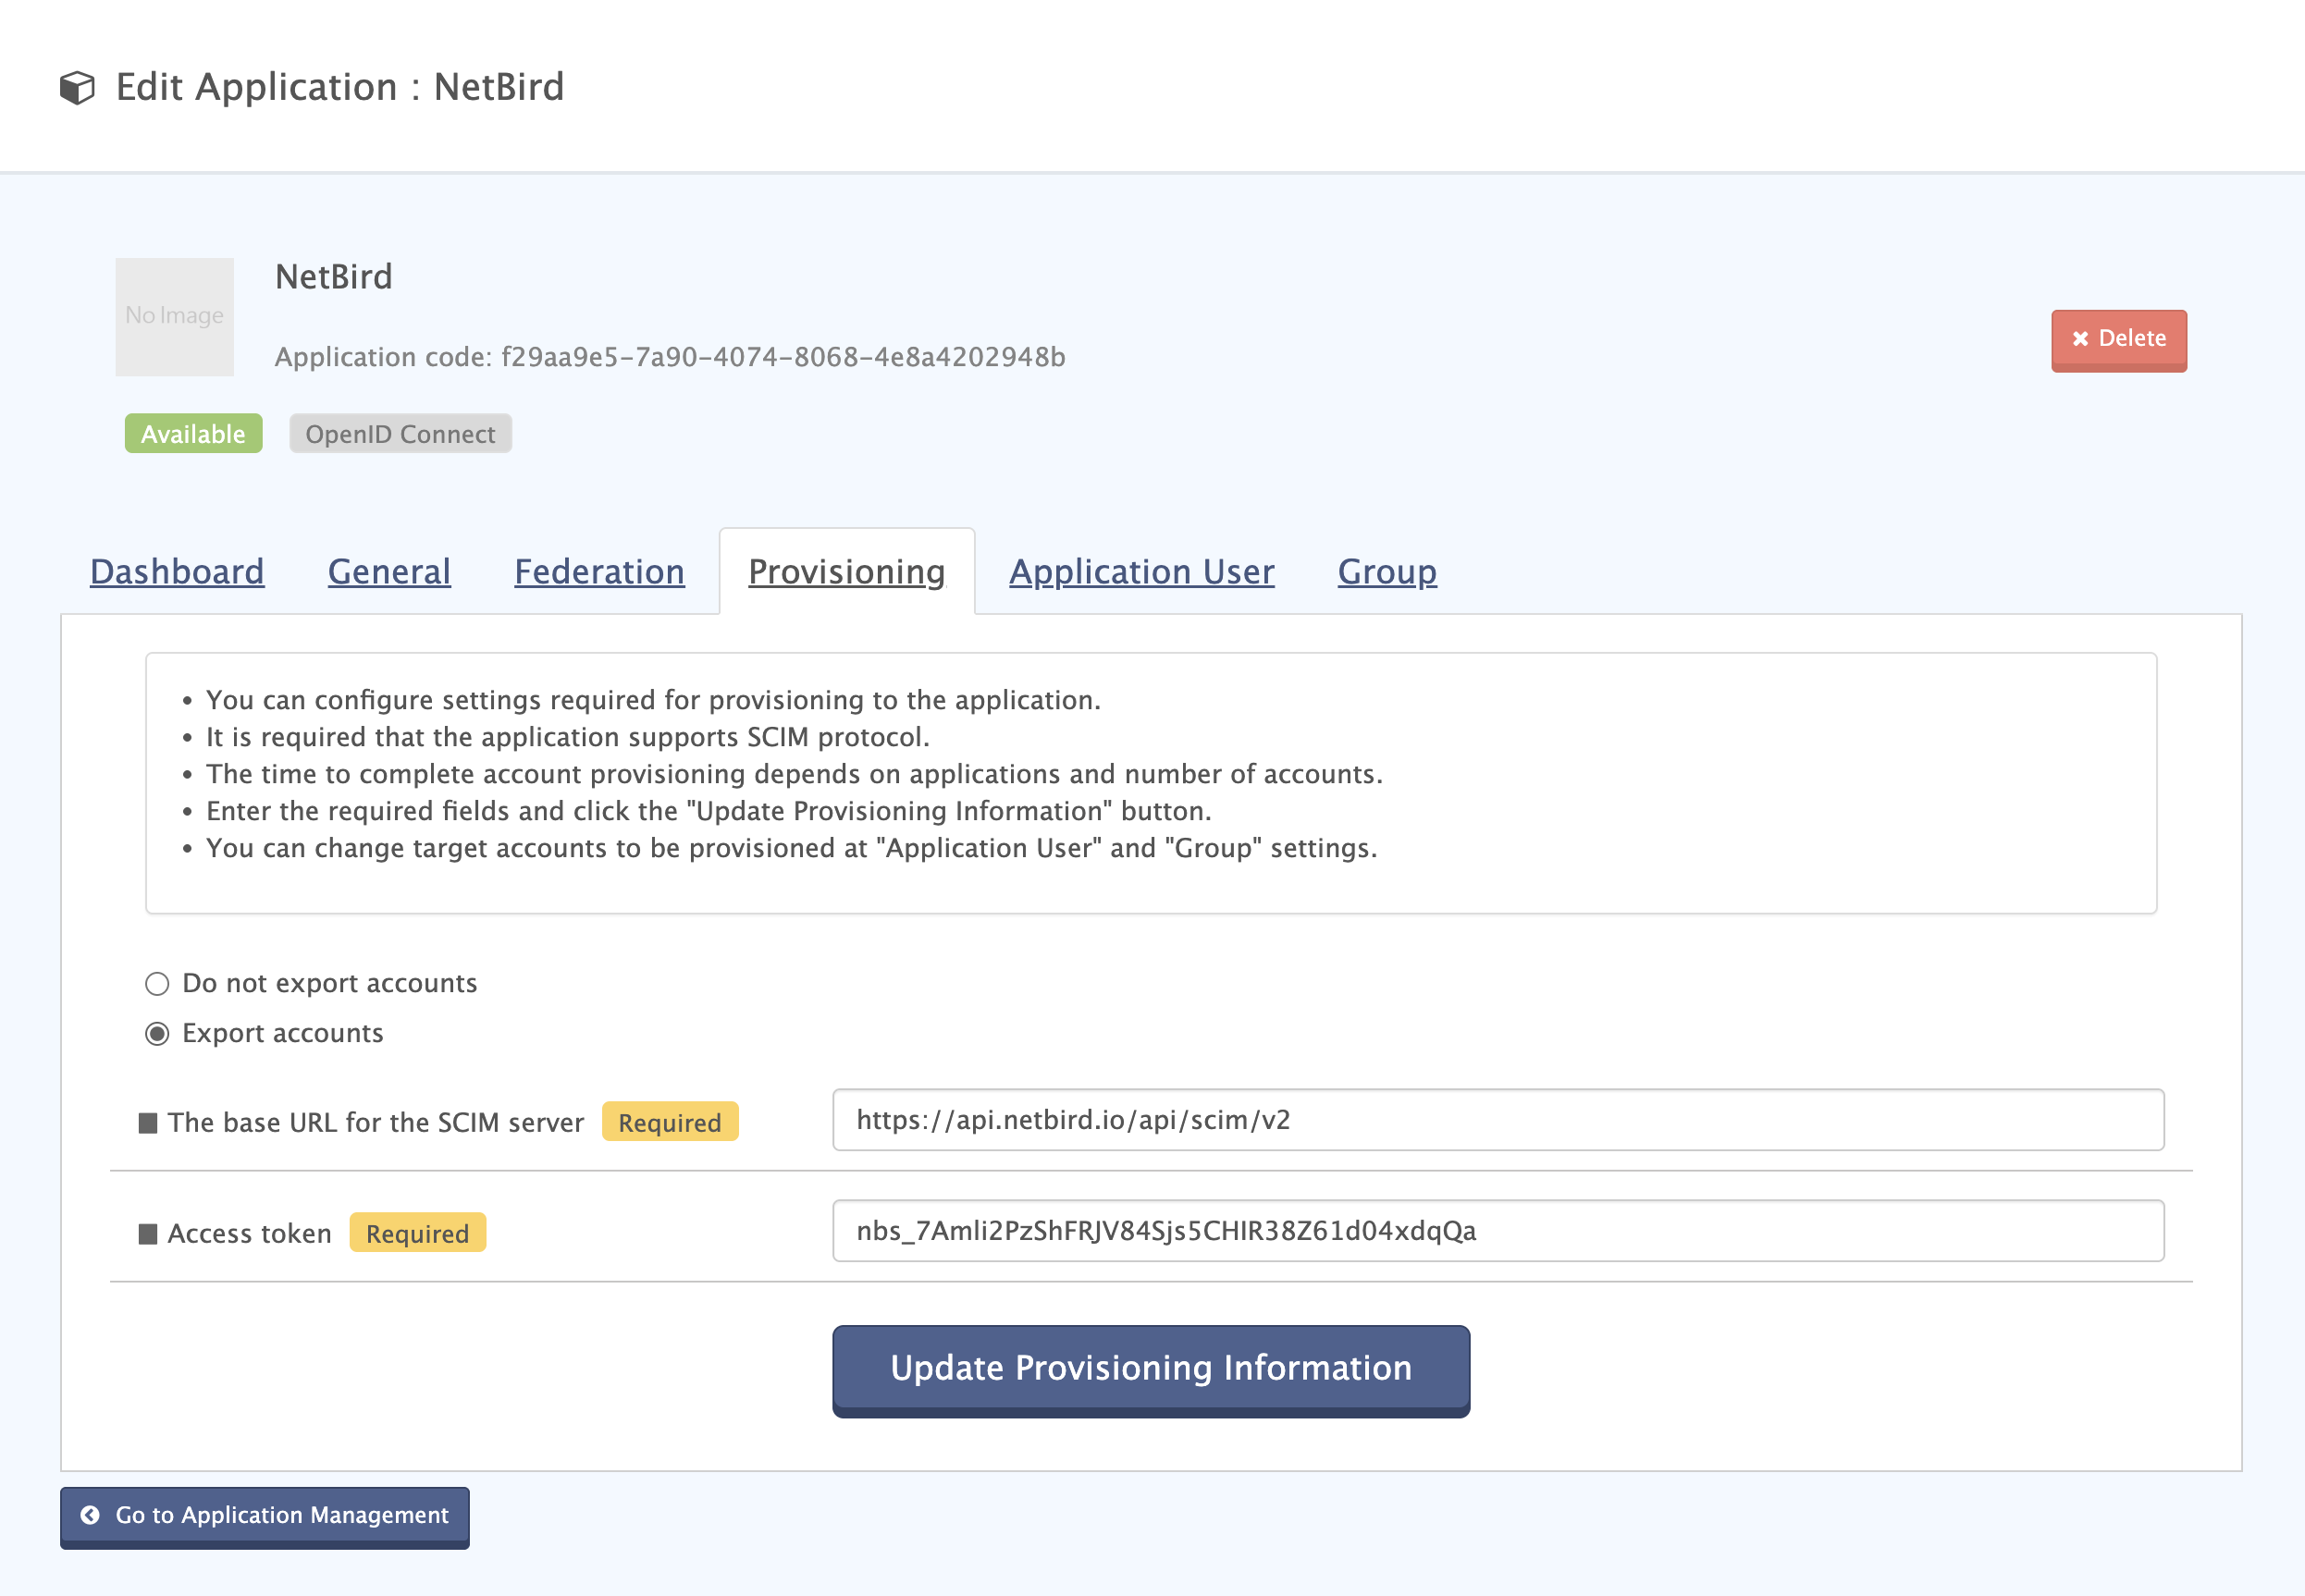Click the line about SCIM protocol support
Image resolution: width=2305 pixels, height=1596 pixels.
coord(567,737)
